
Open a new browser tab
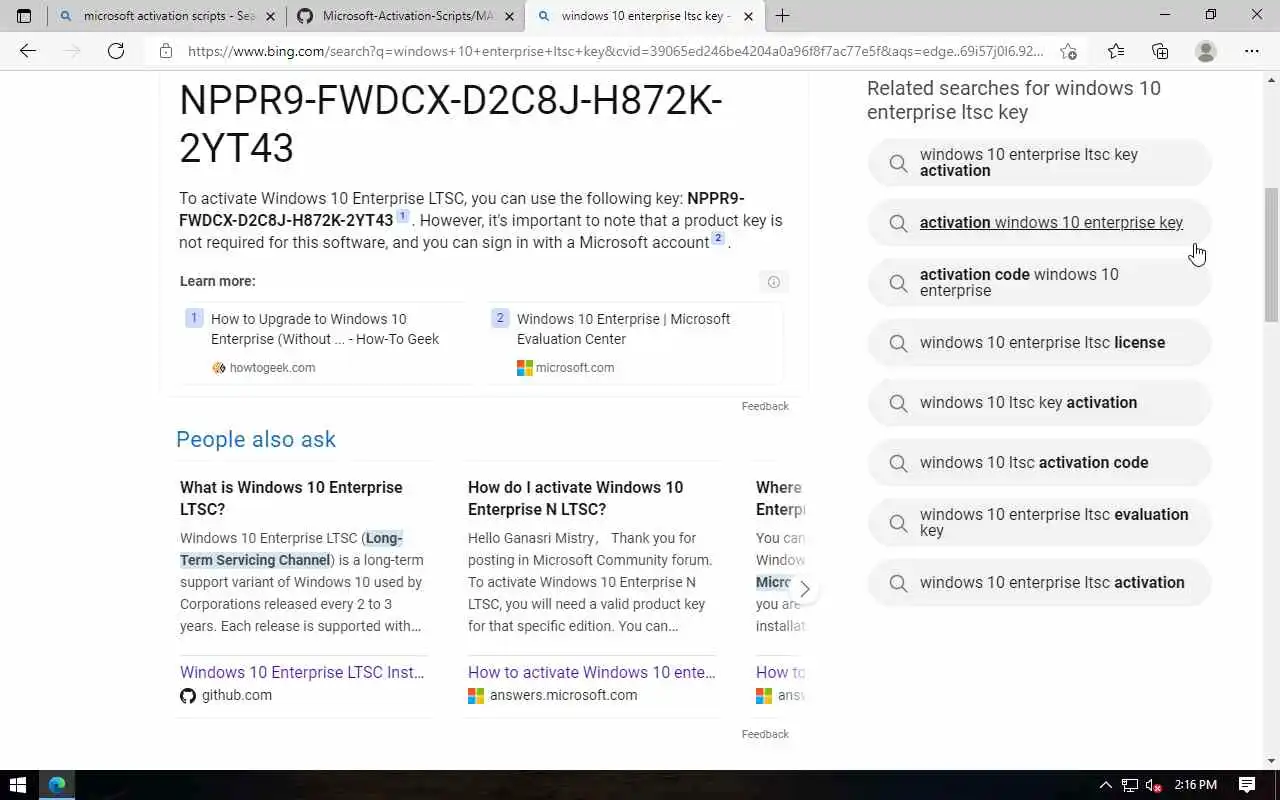click(x=782, y=16)
